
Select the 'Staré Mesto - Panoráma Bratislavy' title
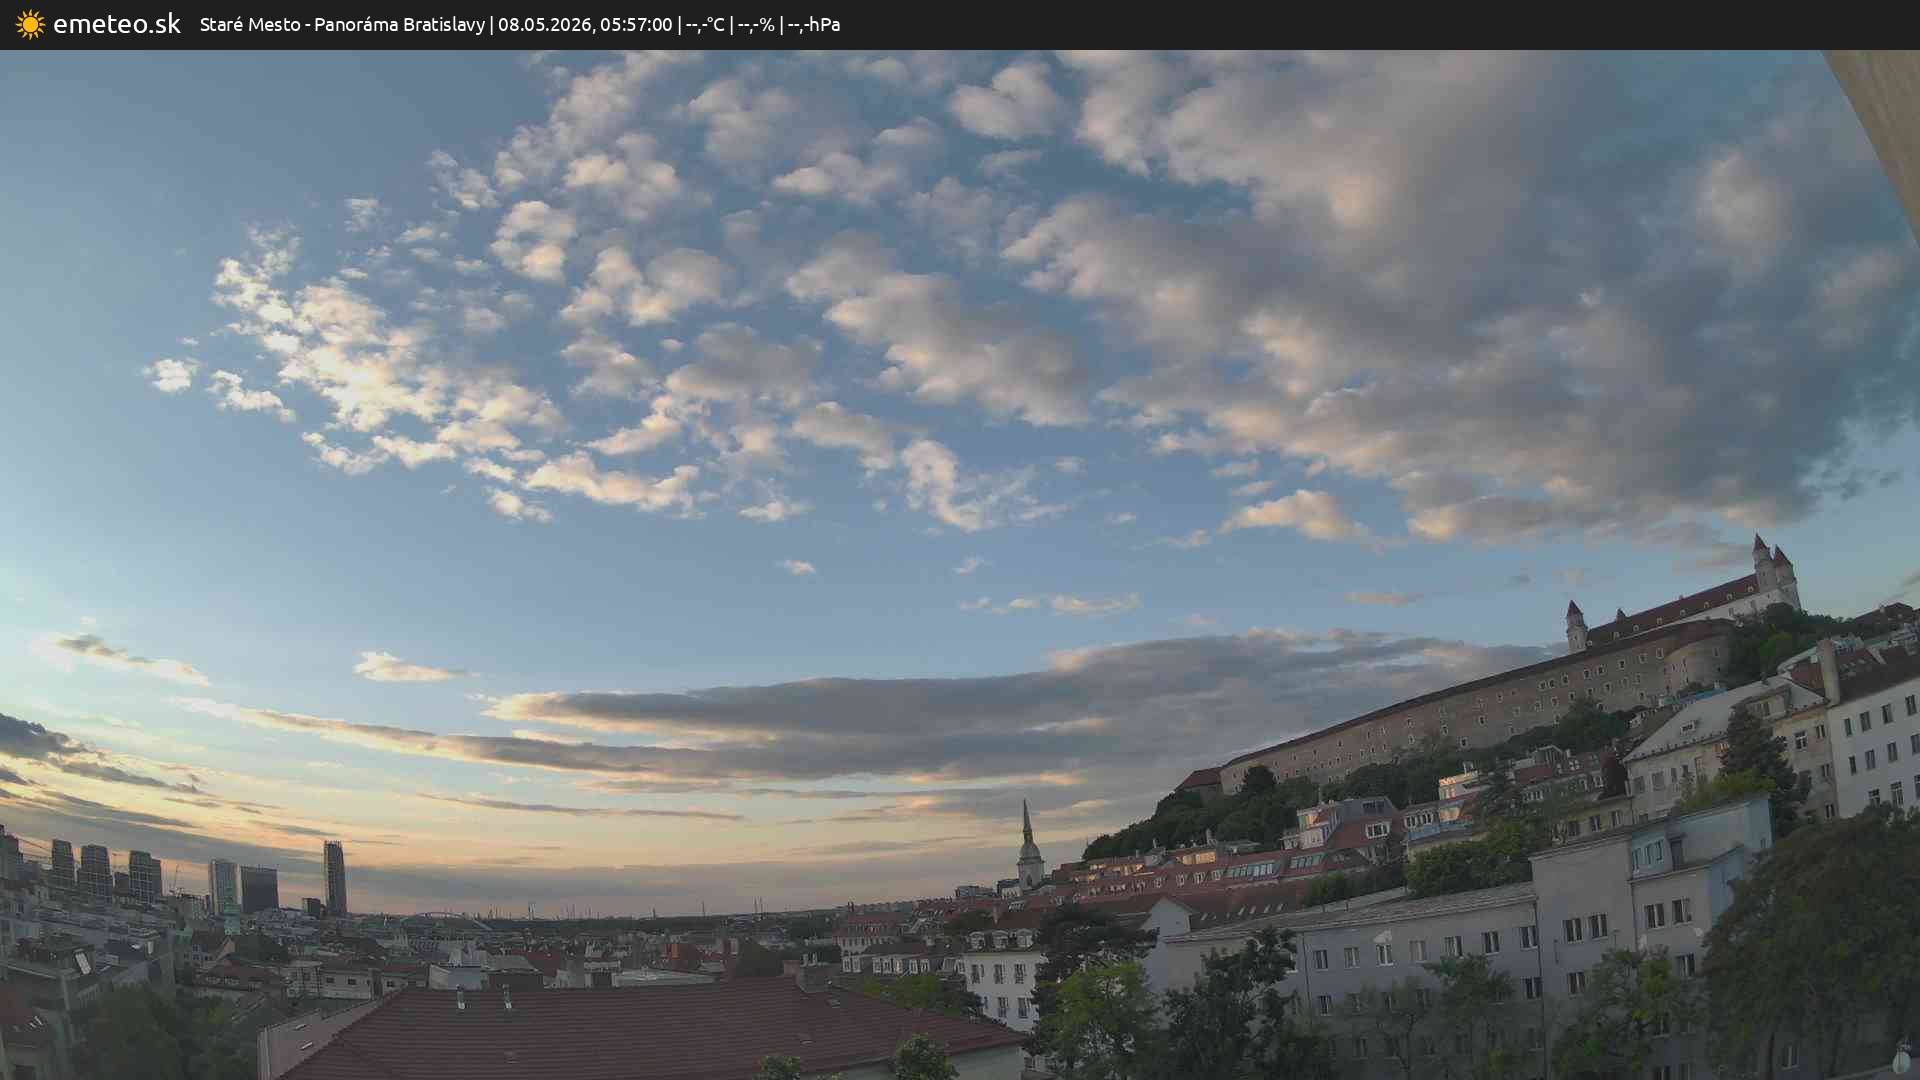(342, 24)
